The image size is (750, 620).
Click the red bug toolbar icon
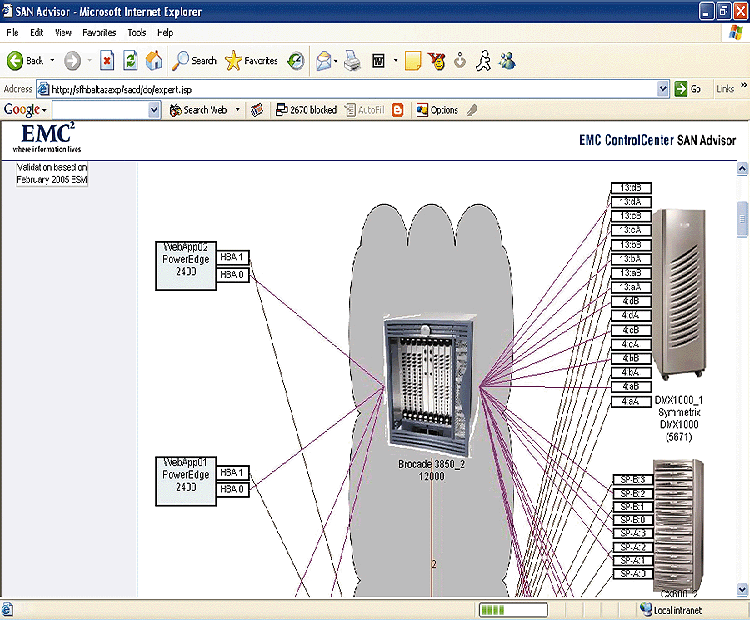pos(437,61)
